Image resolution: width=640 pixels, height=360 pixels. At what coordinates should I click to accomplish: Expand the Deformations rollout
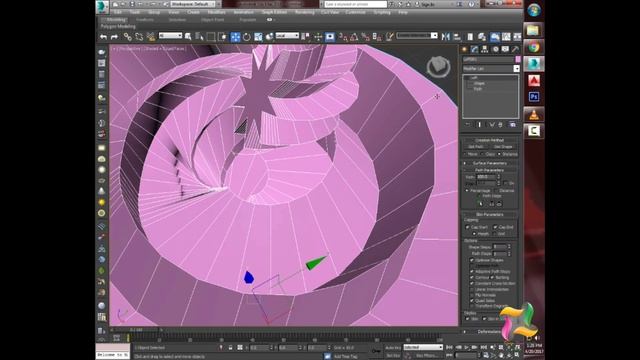pos(490,331)
